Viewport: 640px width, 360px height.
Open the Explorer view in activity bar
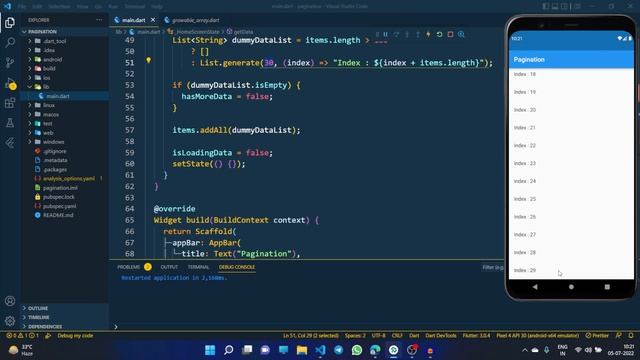(x=10, y=22)
